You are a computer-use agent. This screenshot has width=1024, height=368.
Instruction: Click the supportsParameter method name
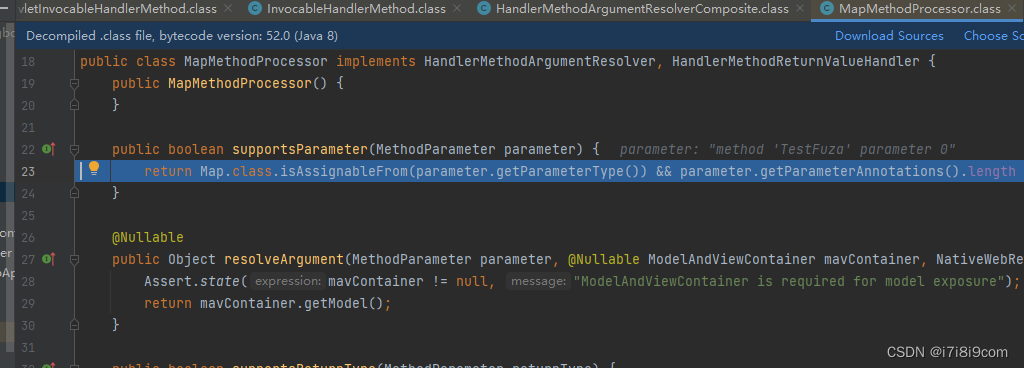300,149
